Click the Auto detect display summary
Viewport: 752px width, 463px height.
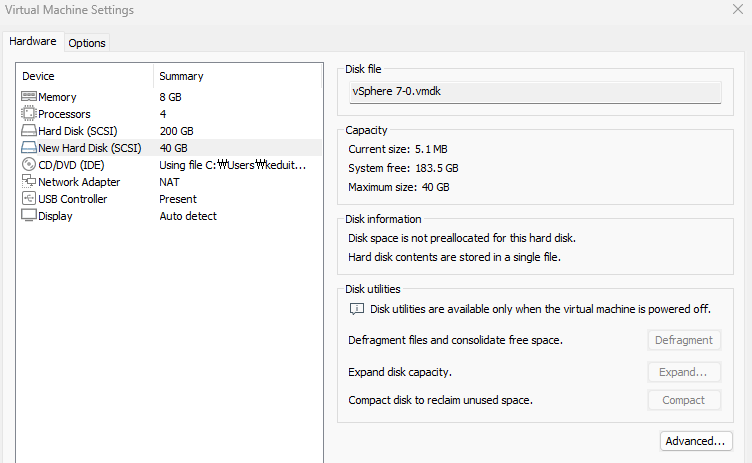pyautogui.click(x=188, y=216)
